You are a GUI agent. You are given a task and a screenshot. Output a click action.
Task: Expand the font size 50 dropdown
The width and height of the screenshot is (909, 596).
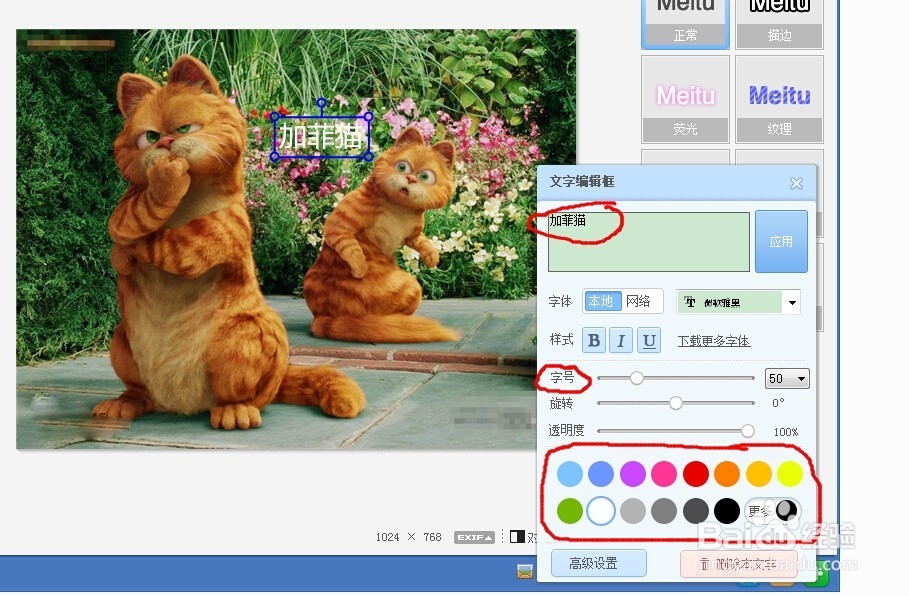[x=786, y=378]
